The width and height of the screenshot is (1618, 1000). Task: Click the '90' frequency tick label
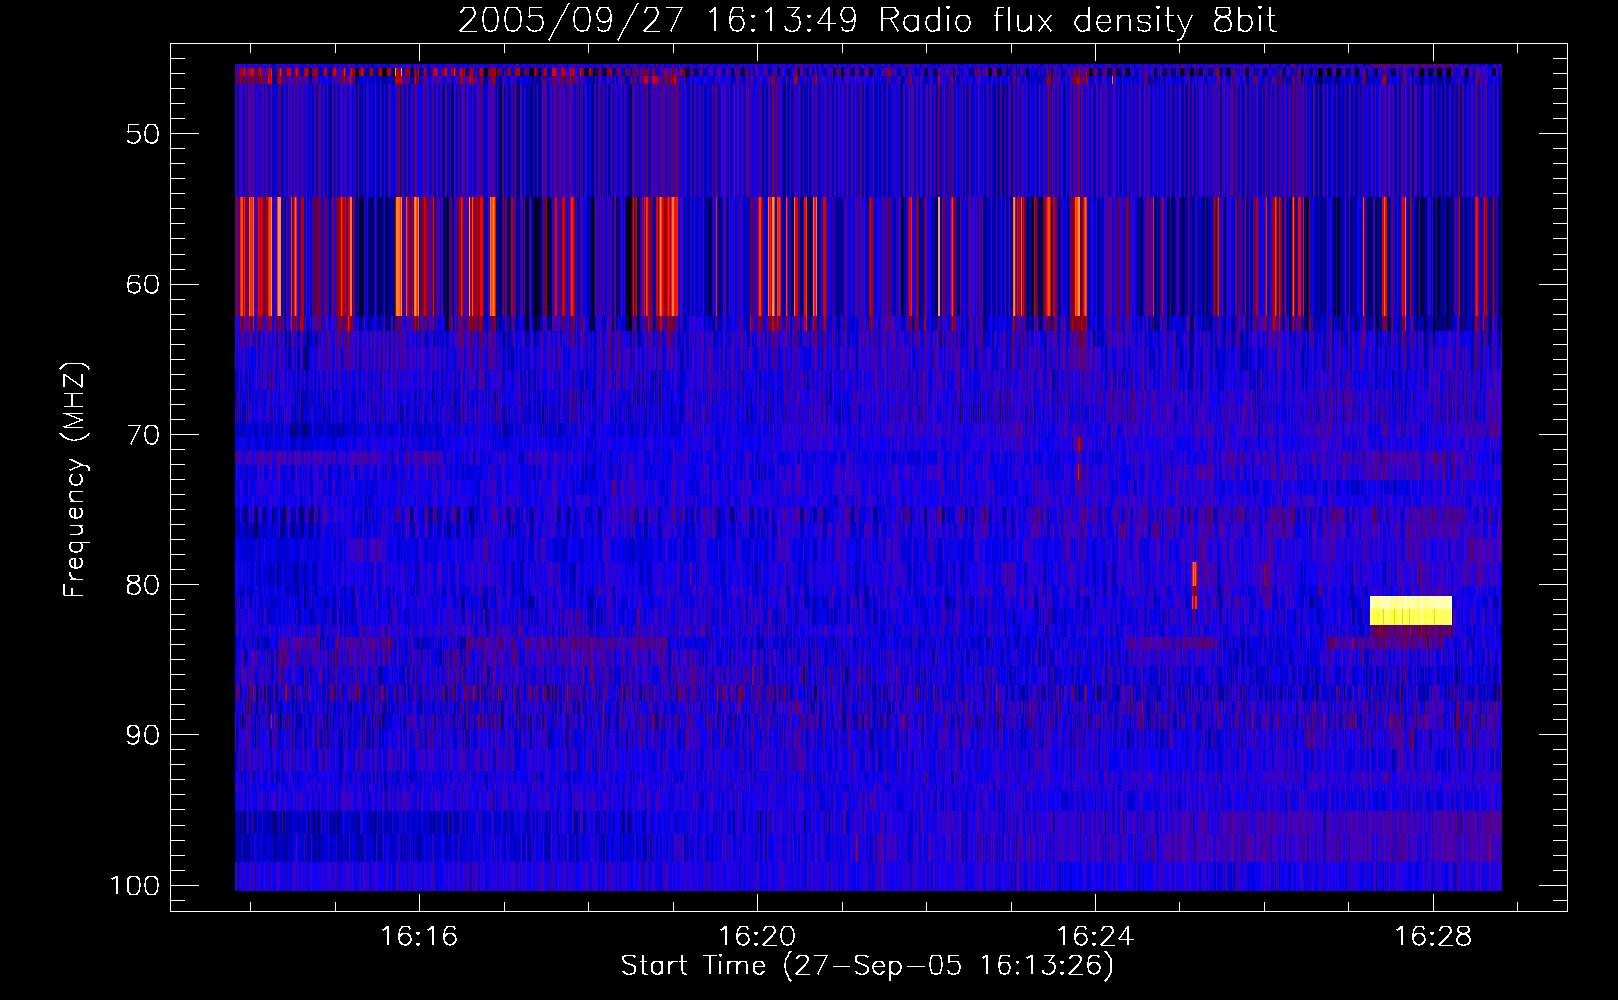tap(143, 735)
